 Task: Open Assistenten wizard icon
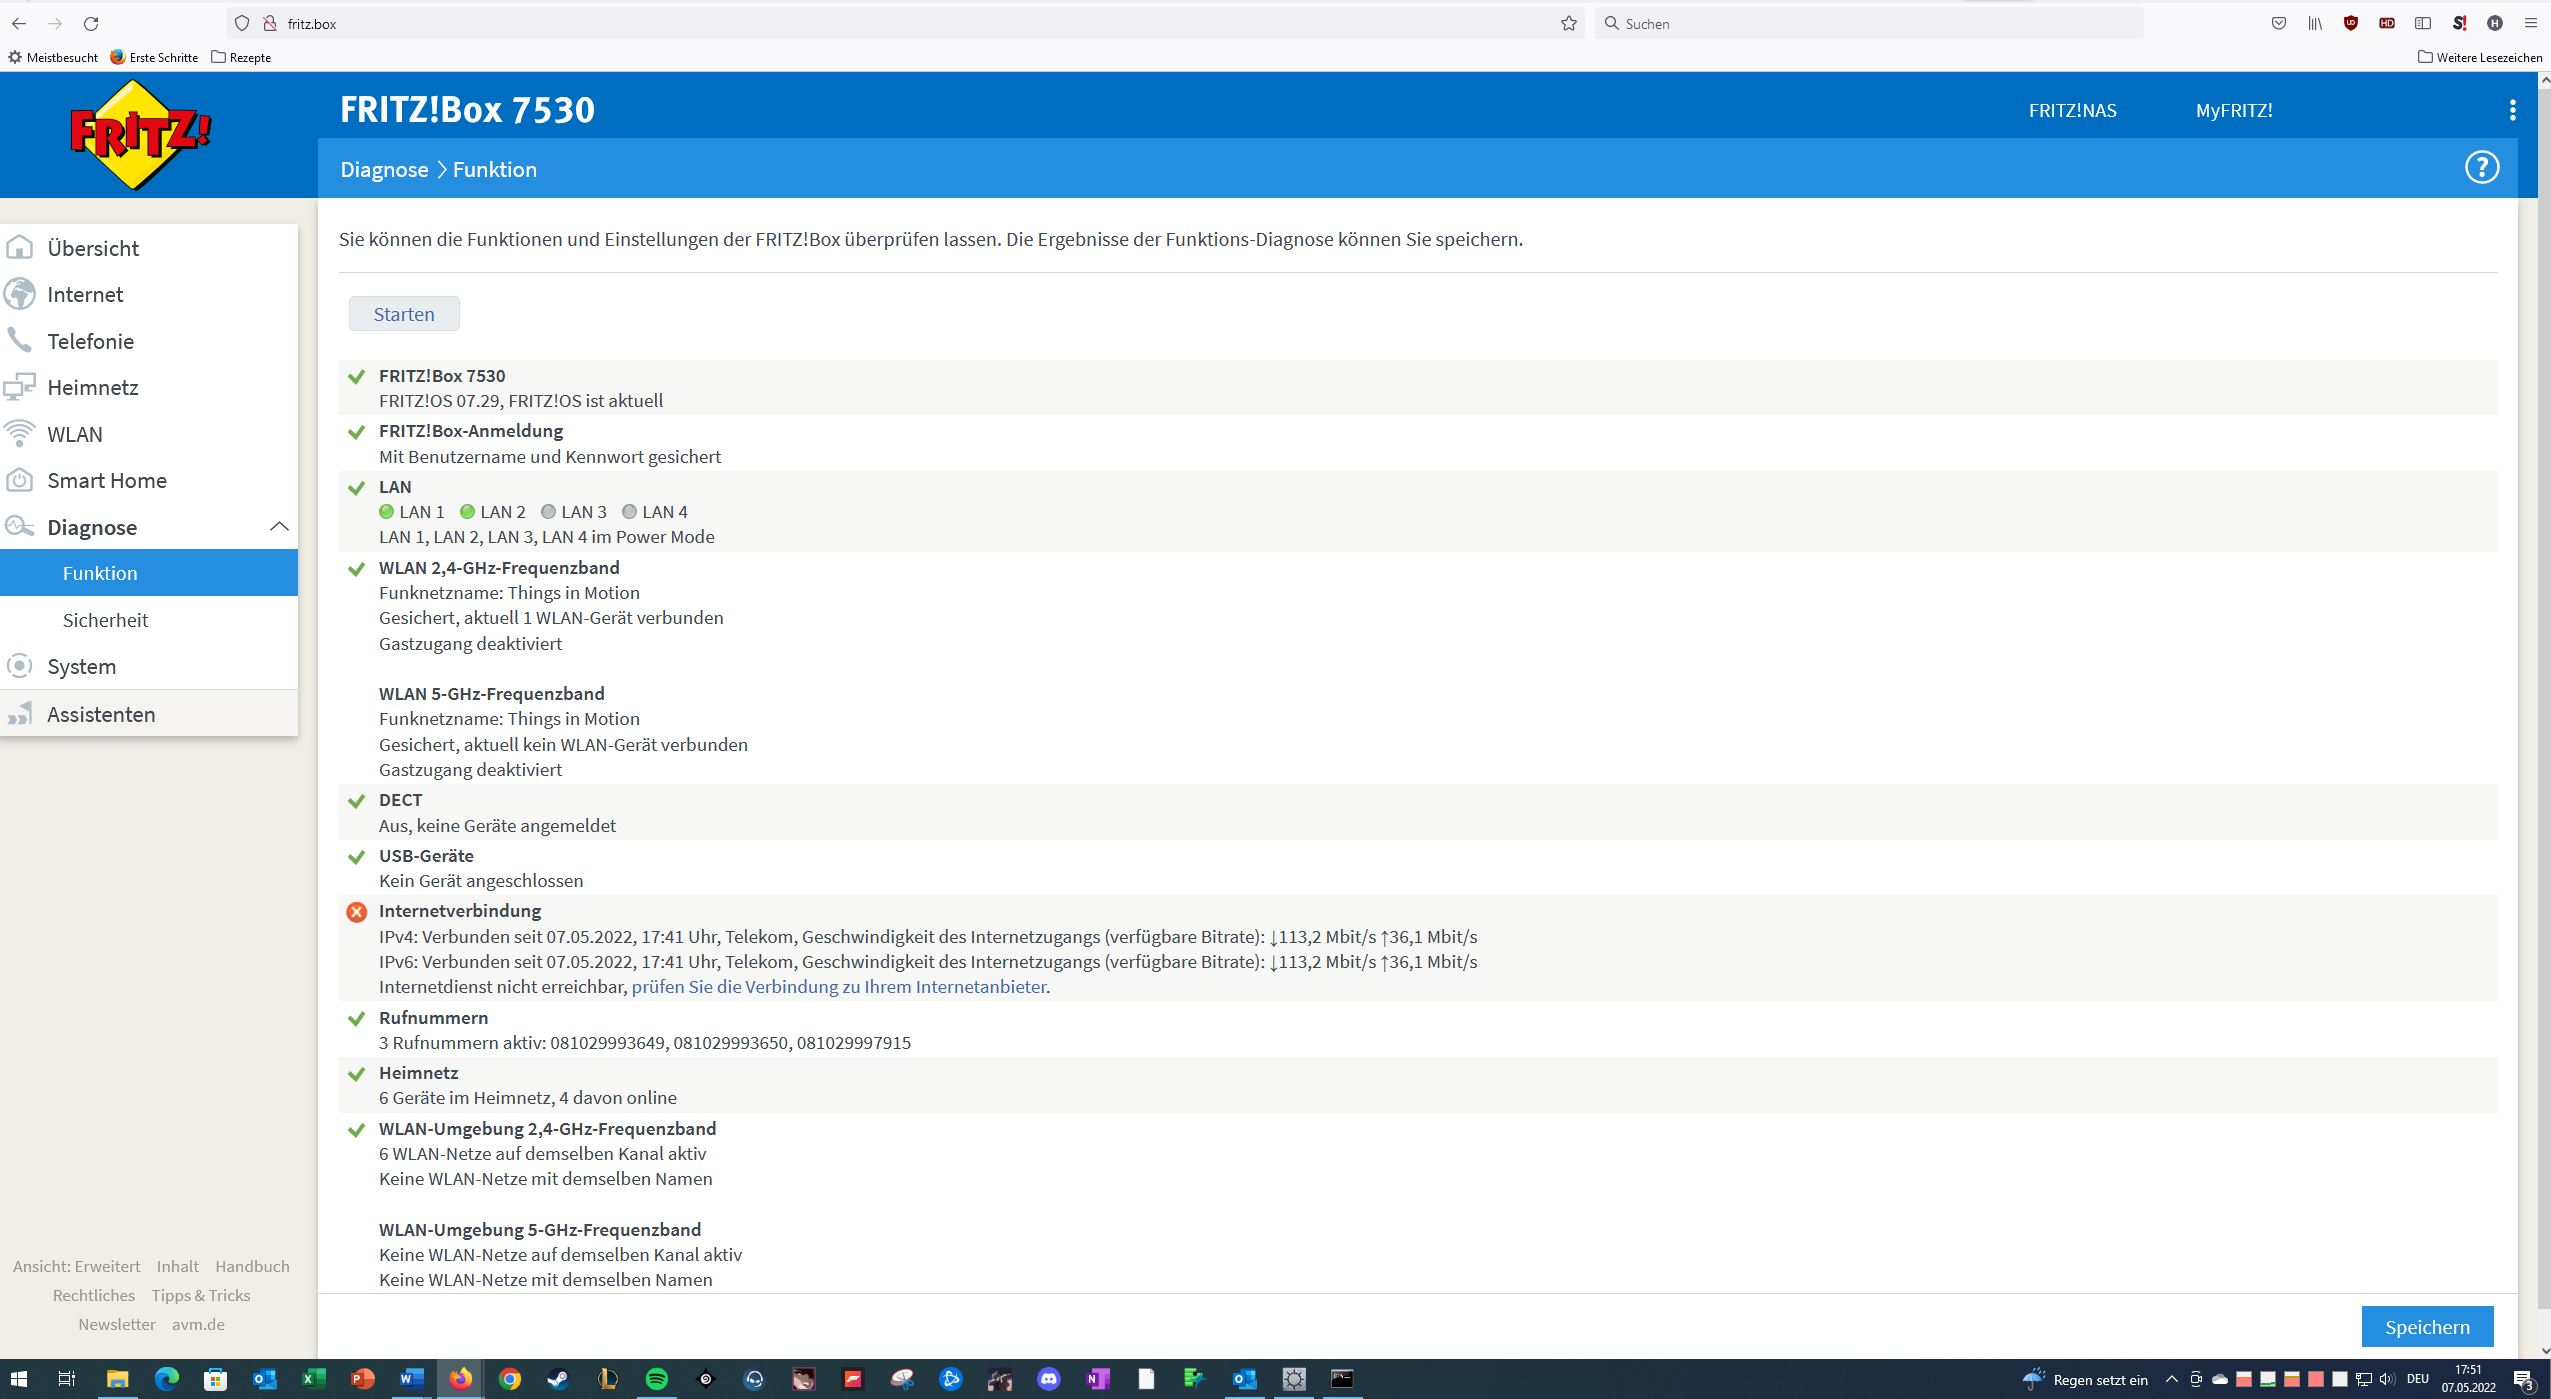click(x=20, y=714)
